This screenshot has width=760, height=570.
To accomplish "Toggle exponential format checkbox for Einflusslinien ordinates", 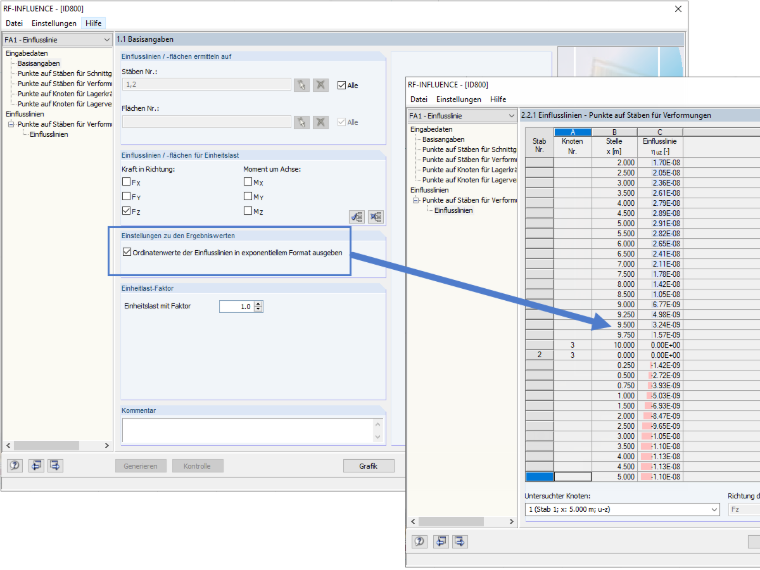I will [x=127, y=252].
